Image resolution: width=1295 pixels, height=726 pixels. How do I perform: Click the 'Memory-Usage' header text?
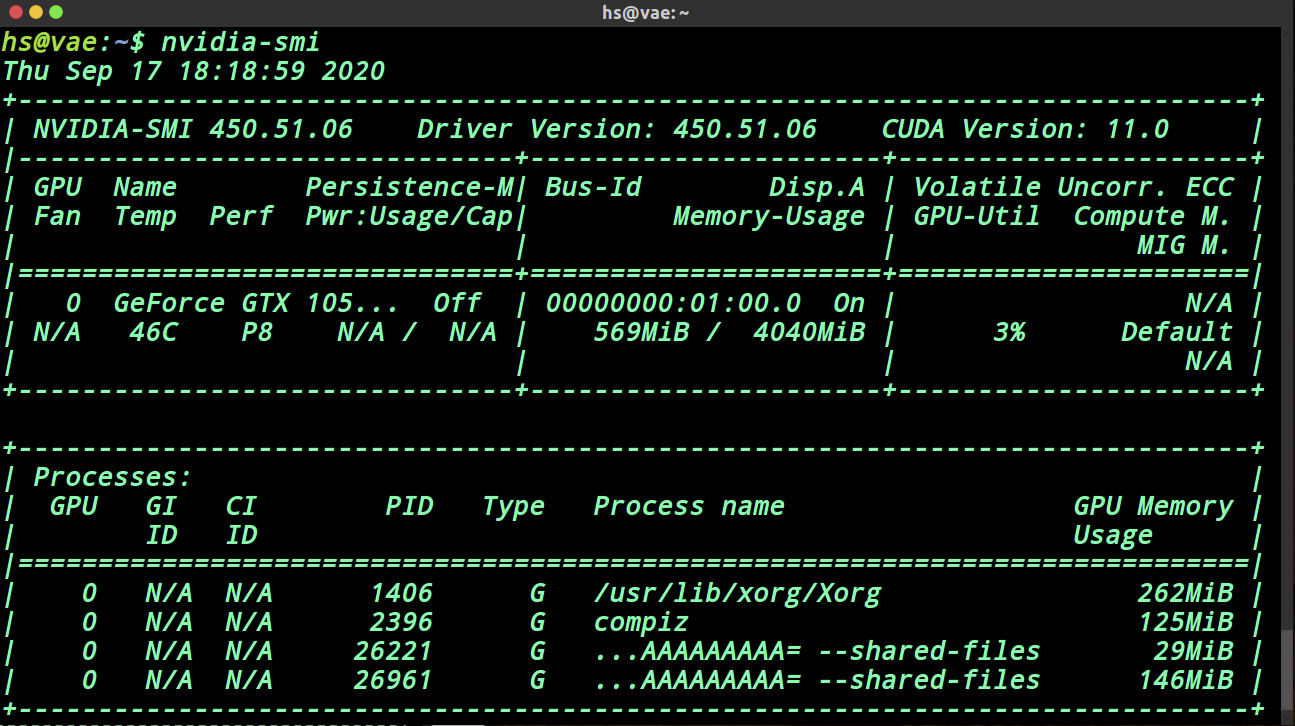(x=769, y=216)
